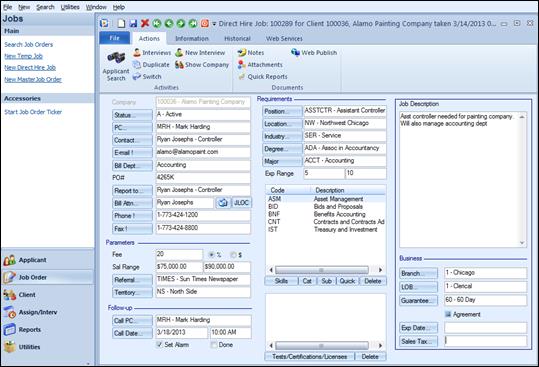Switch to the Historical tab
Image resolution: width=539 pixels, height=367 pixels.
(237, 38)
